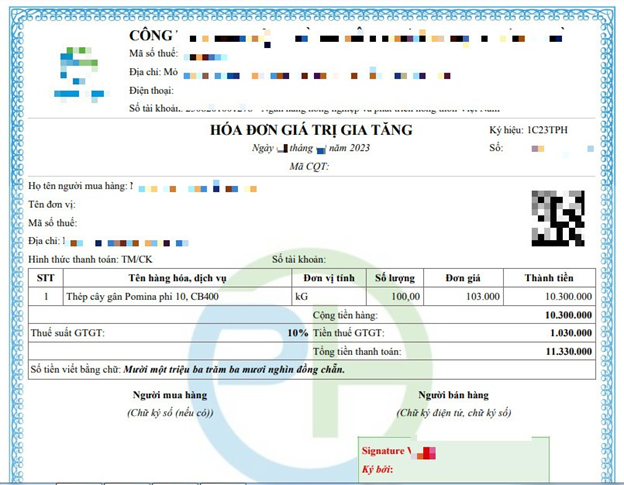The image size is (624, 485).
Task: Click the 'Mã CQT:' label
Action: [x=309, y=166]
